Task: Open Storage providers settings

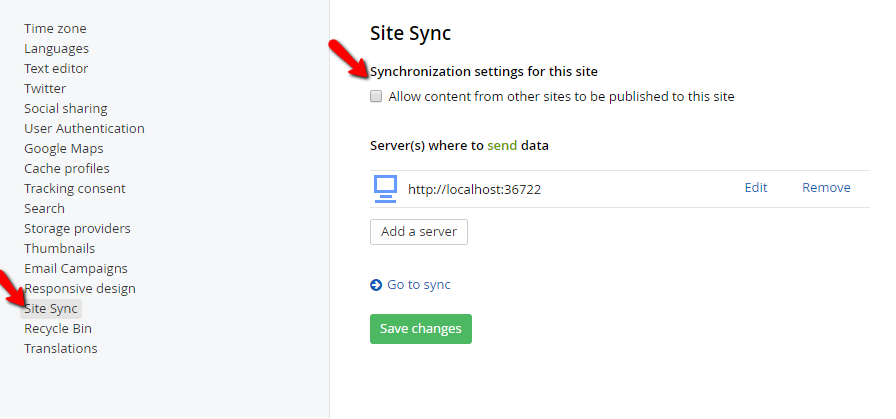Action: click(77, 229)
